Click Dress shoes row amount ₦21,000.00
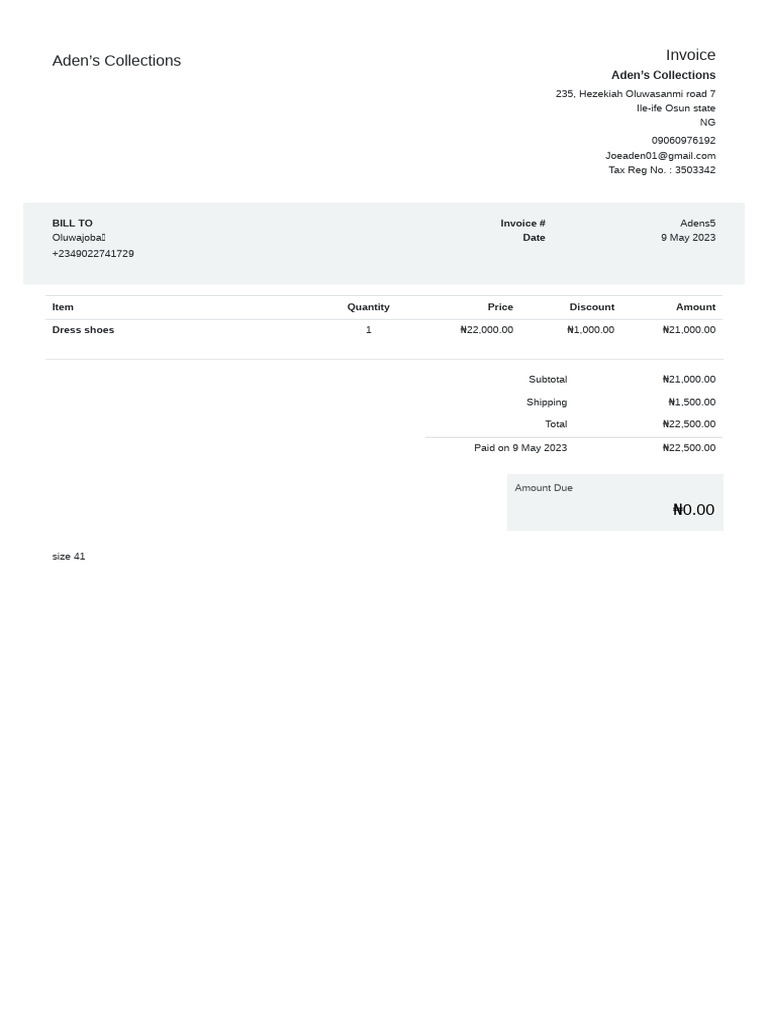This screenshot has height=1024, width=768. [x=689, y=330]
